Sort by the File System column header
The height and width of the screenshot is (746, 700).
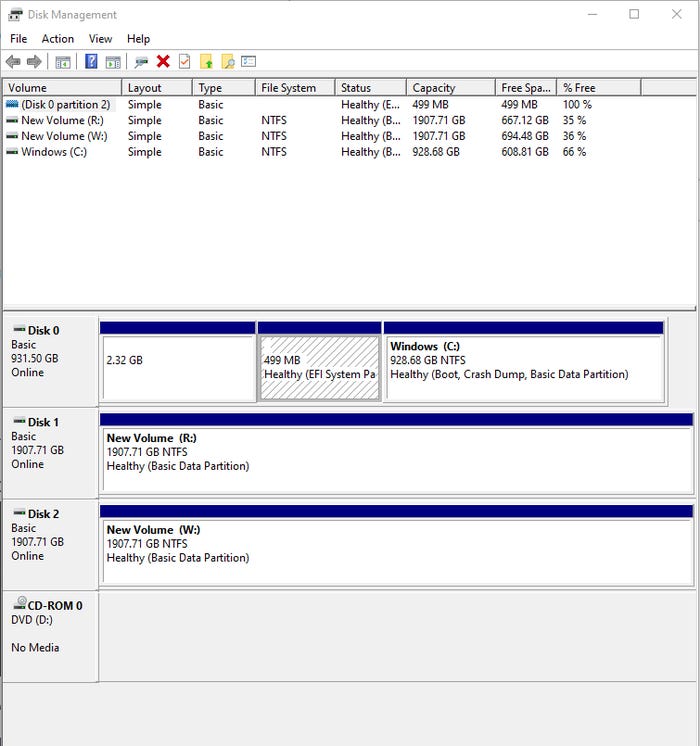(x=295, y=88)
